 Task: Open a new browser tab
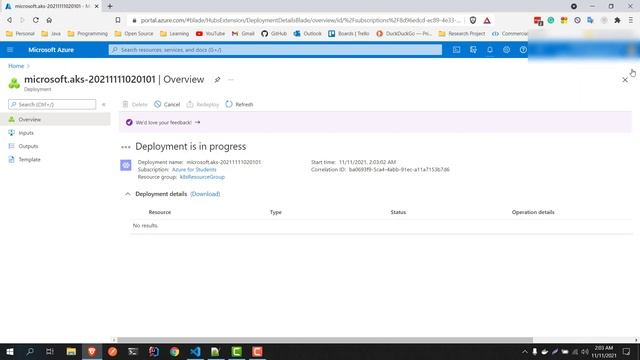click(x=110, y=6)
